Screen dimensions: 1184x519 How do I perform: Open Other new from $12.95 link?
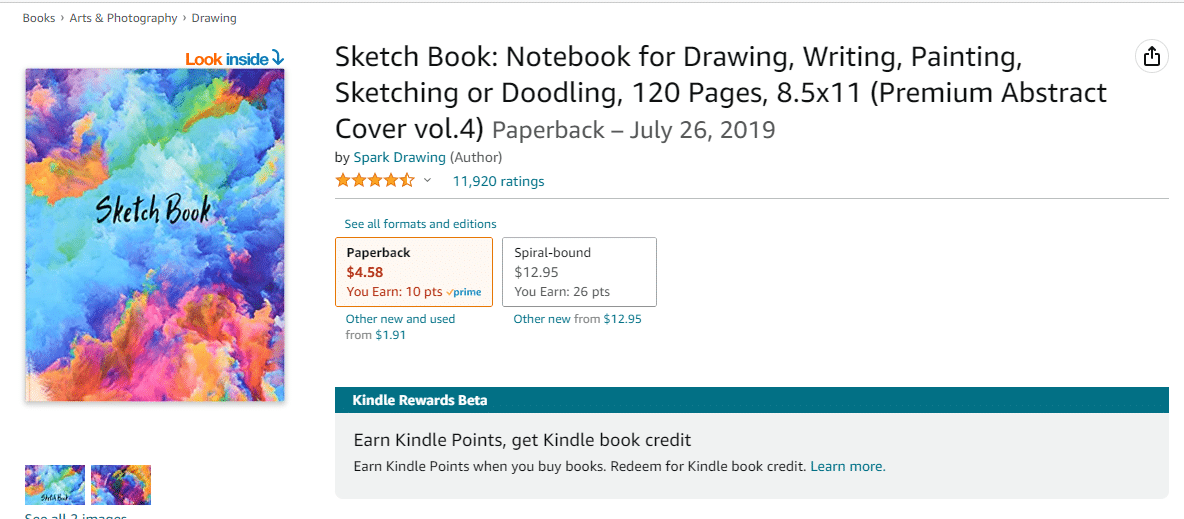pos(578,319)
